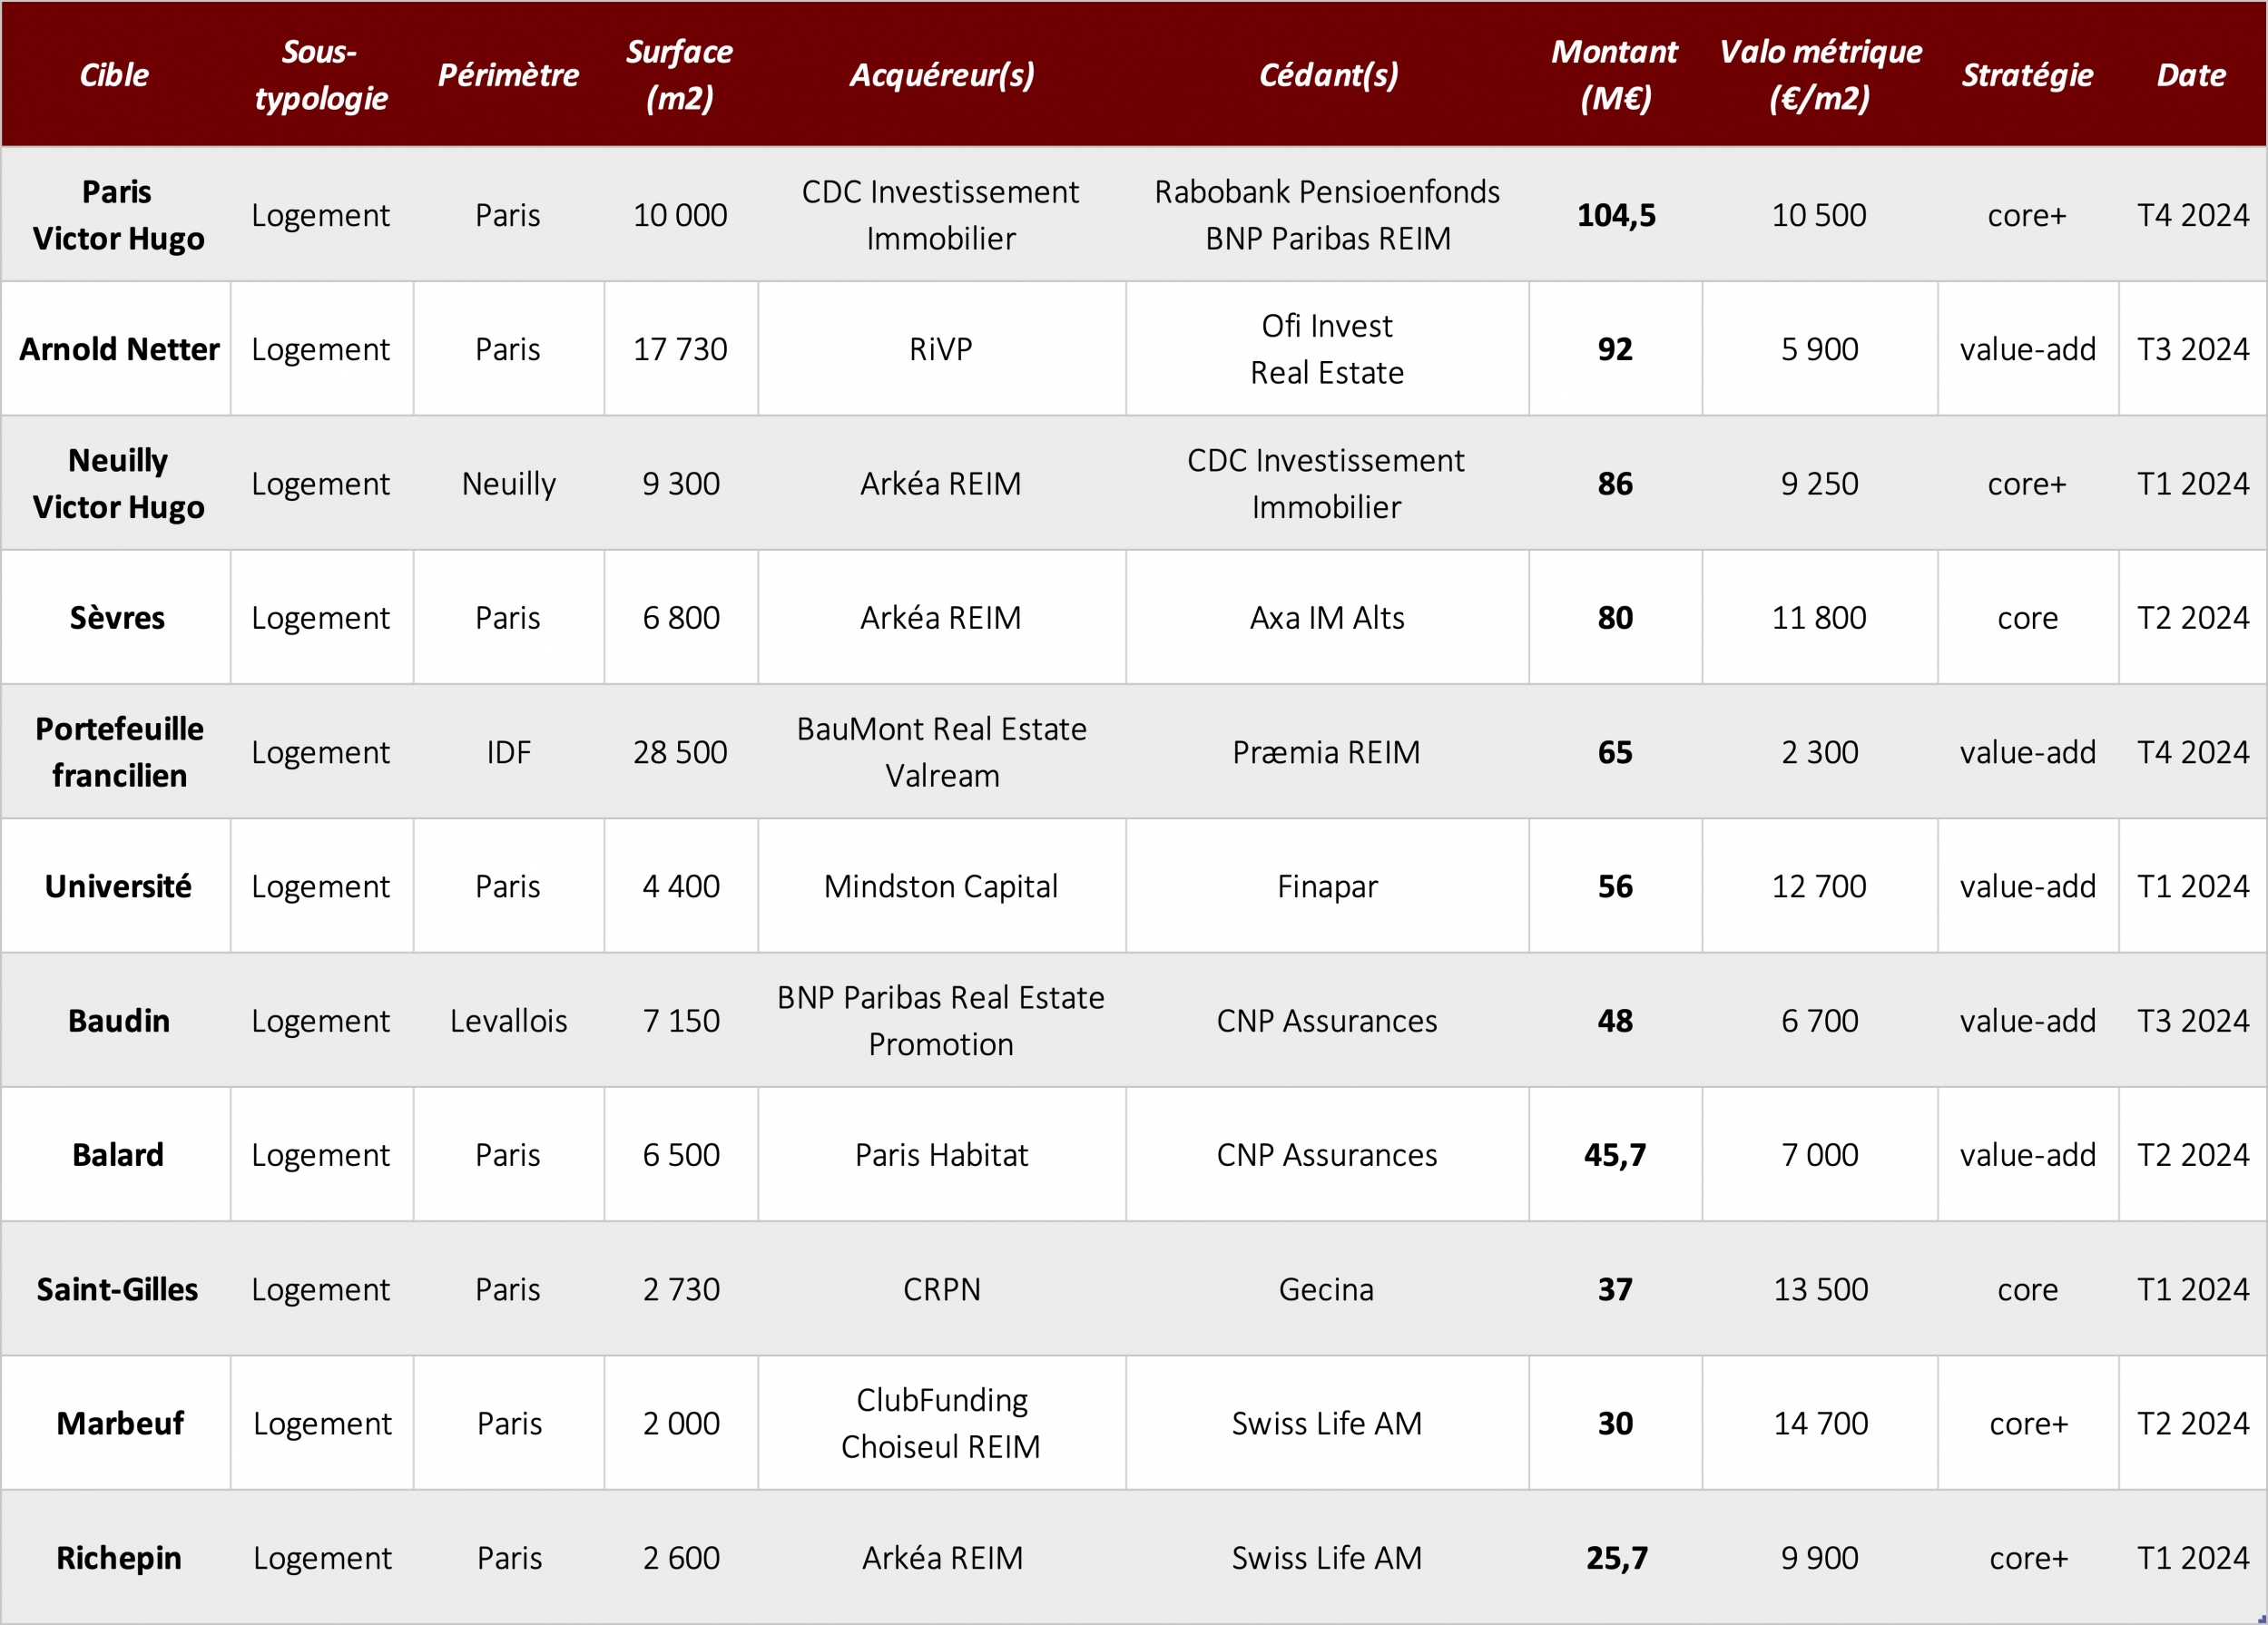
Task: Select the Gecina seller cell
Action: pos(1327,1289)
